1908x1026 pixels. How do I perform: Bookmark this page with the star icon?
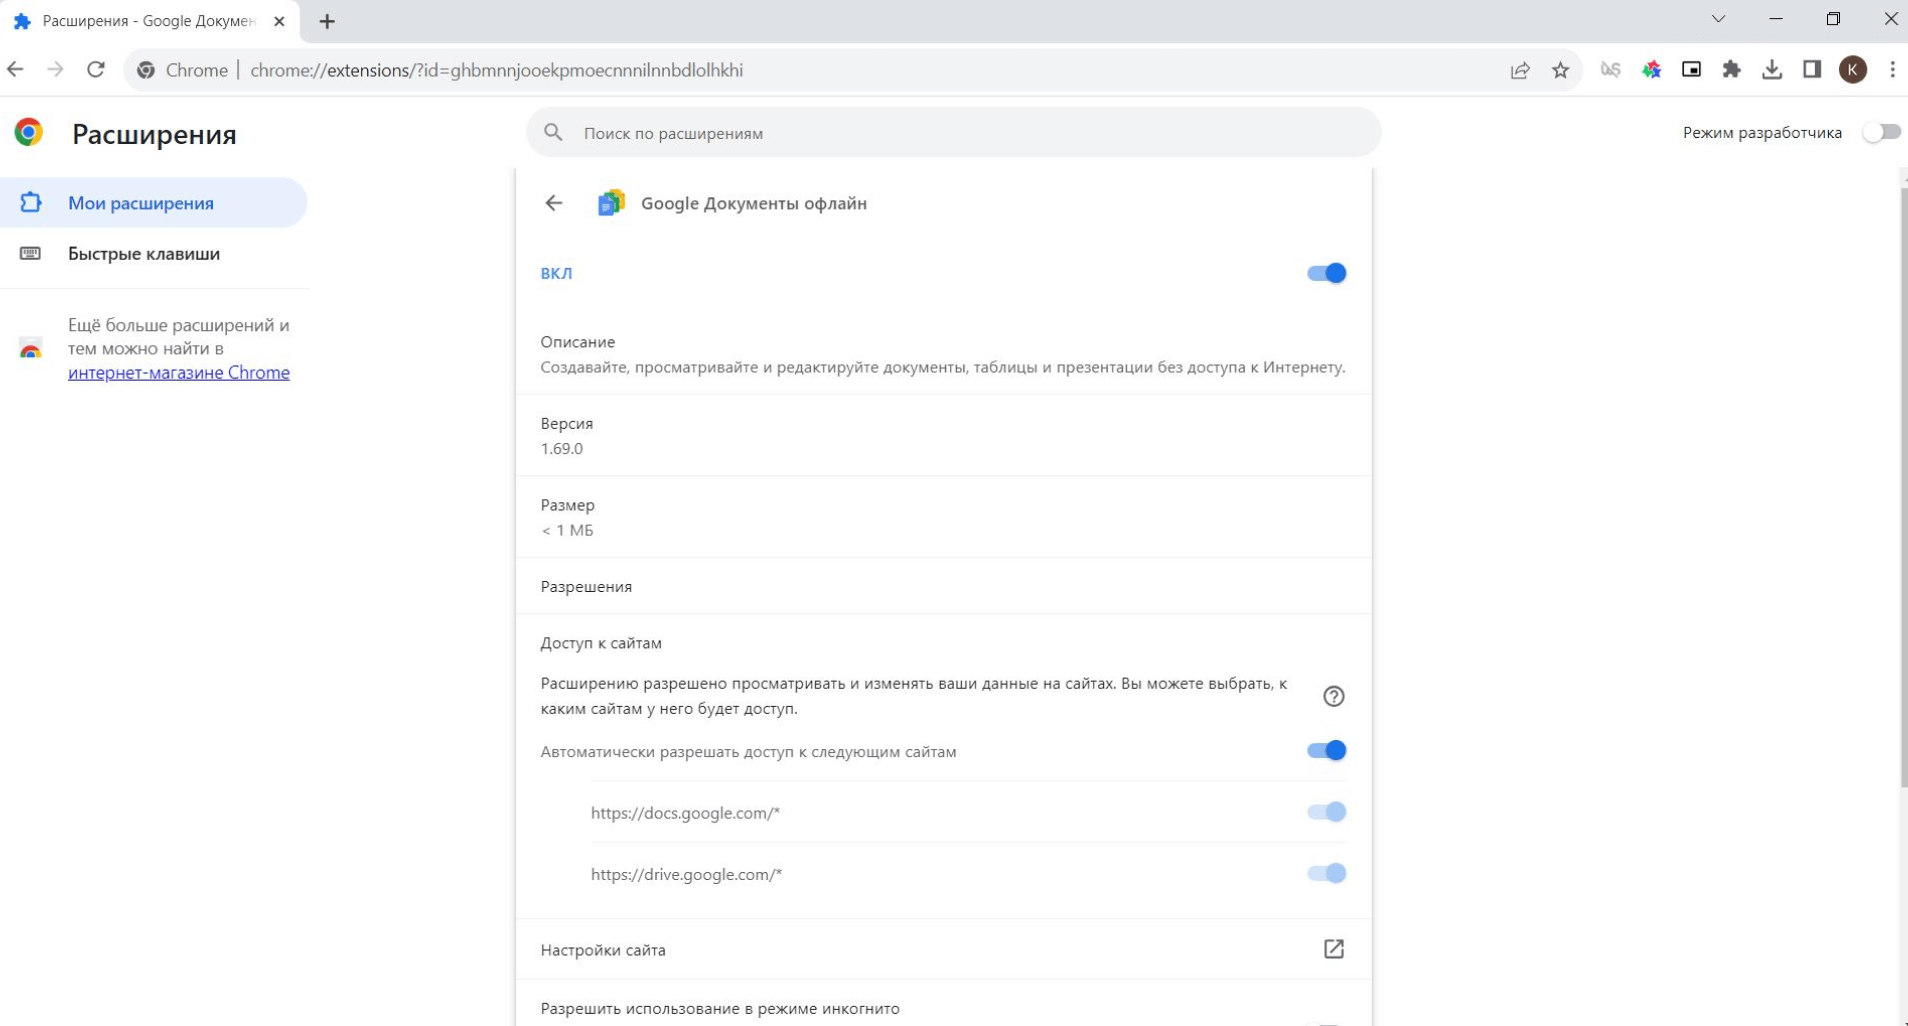pos(1560,70)
